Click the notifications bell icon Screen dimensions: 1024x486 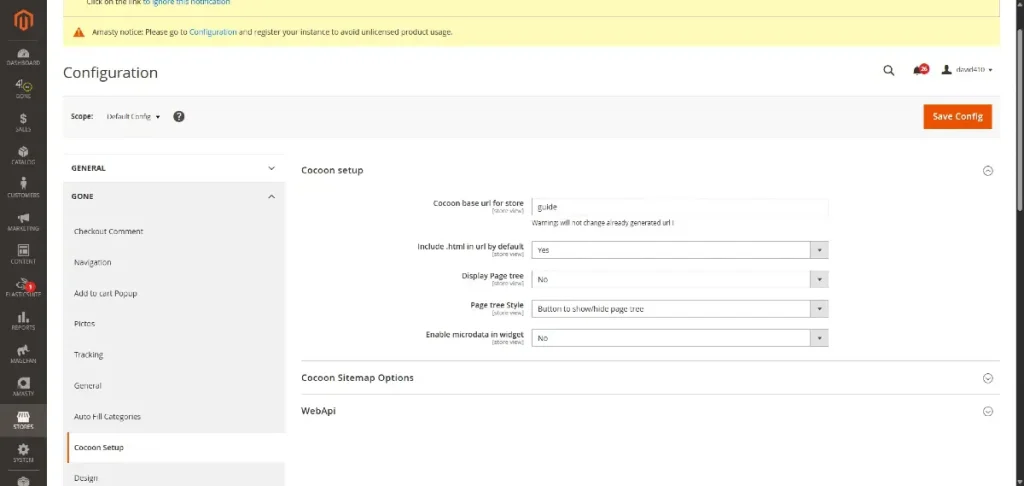[919, 70]
